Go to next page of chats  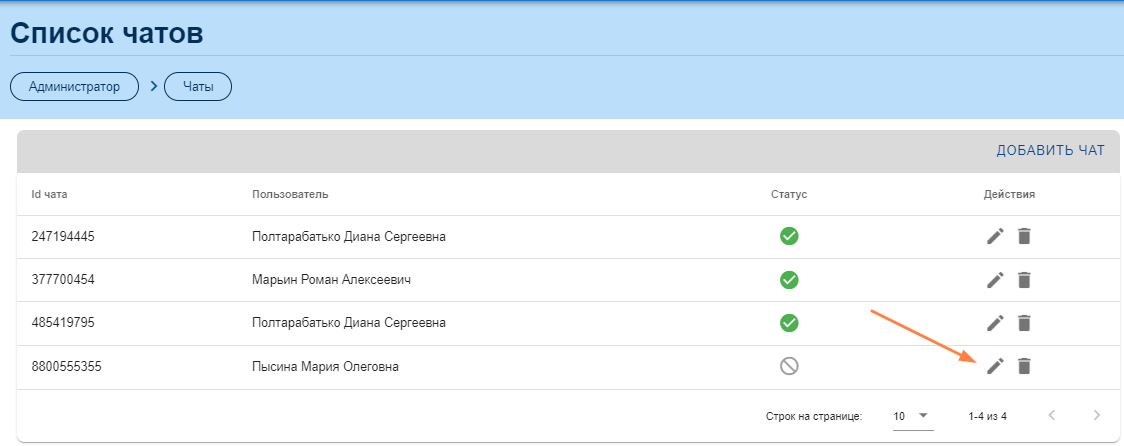tap(1097, 415)
